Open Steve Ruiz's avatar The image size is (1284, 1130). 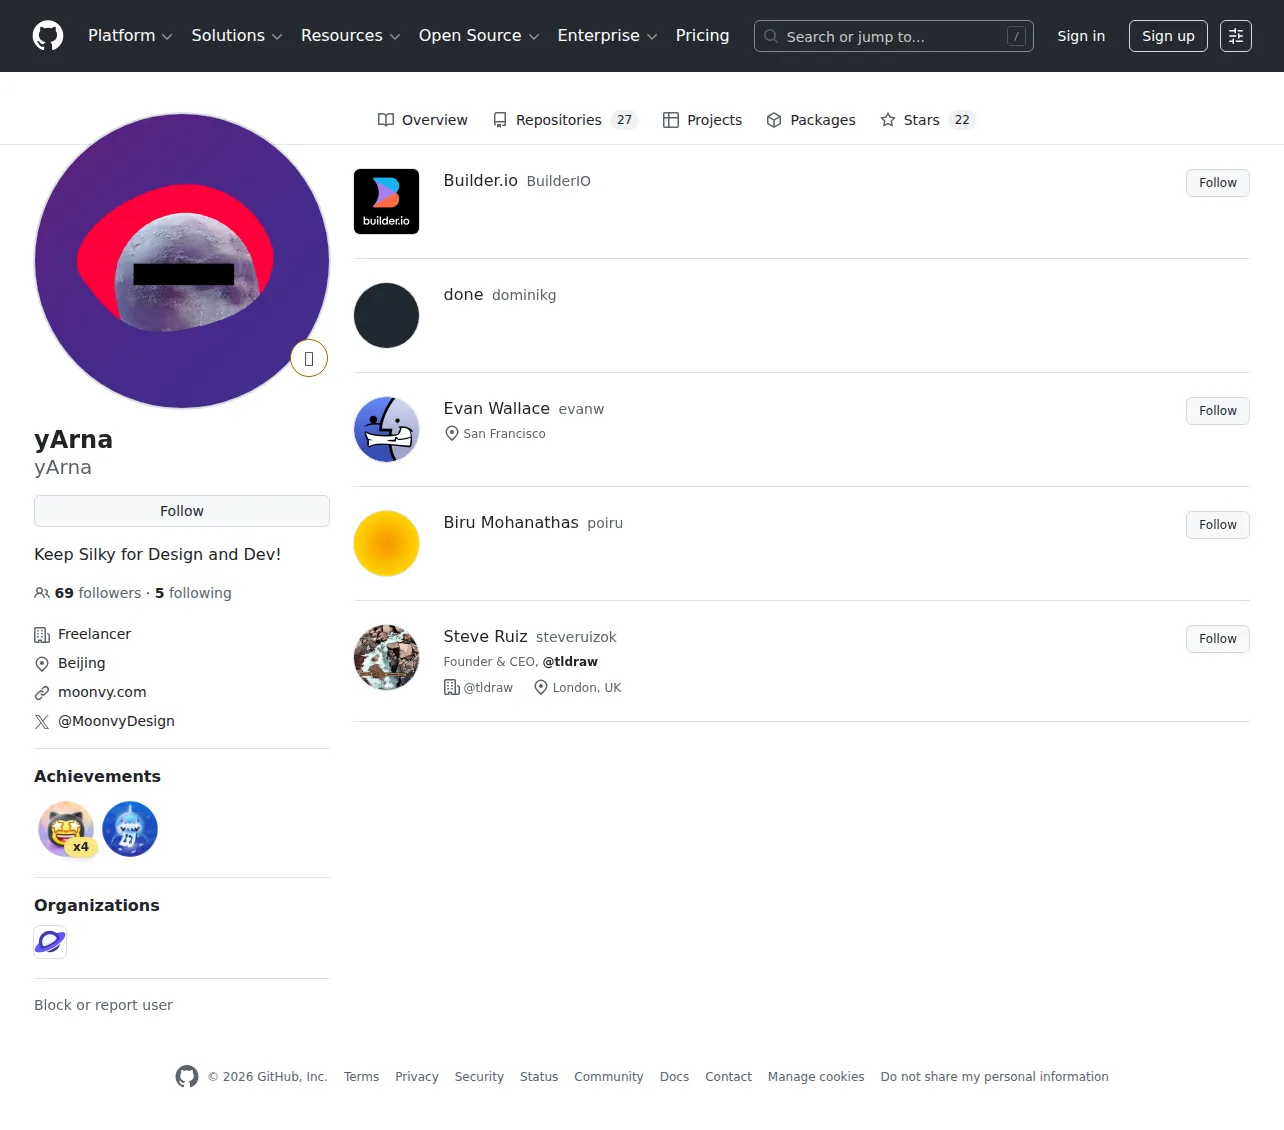coord(386,657)
